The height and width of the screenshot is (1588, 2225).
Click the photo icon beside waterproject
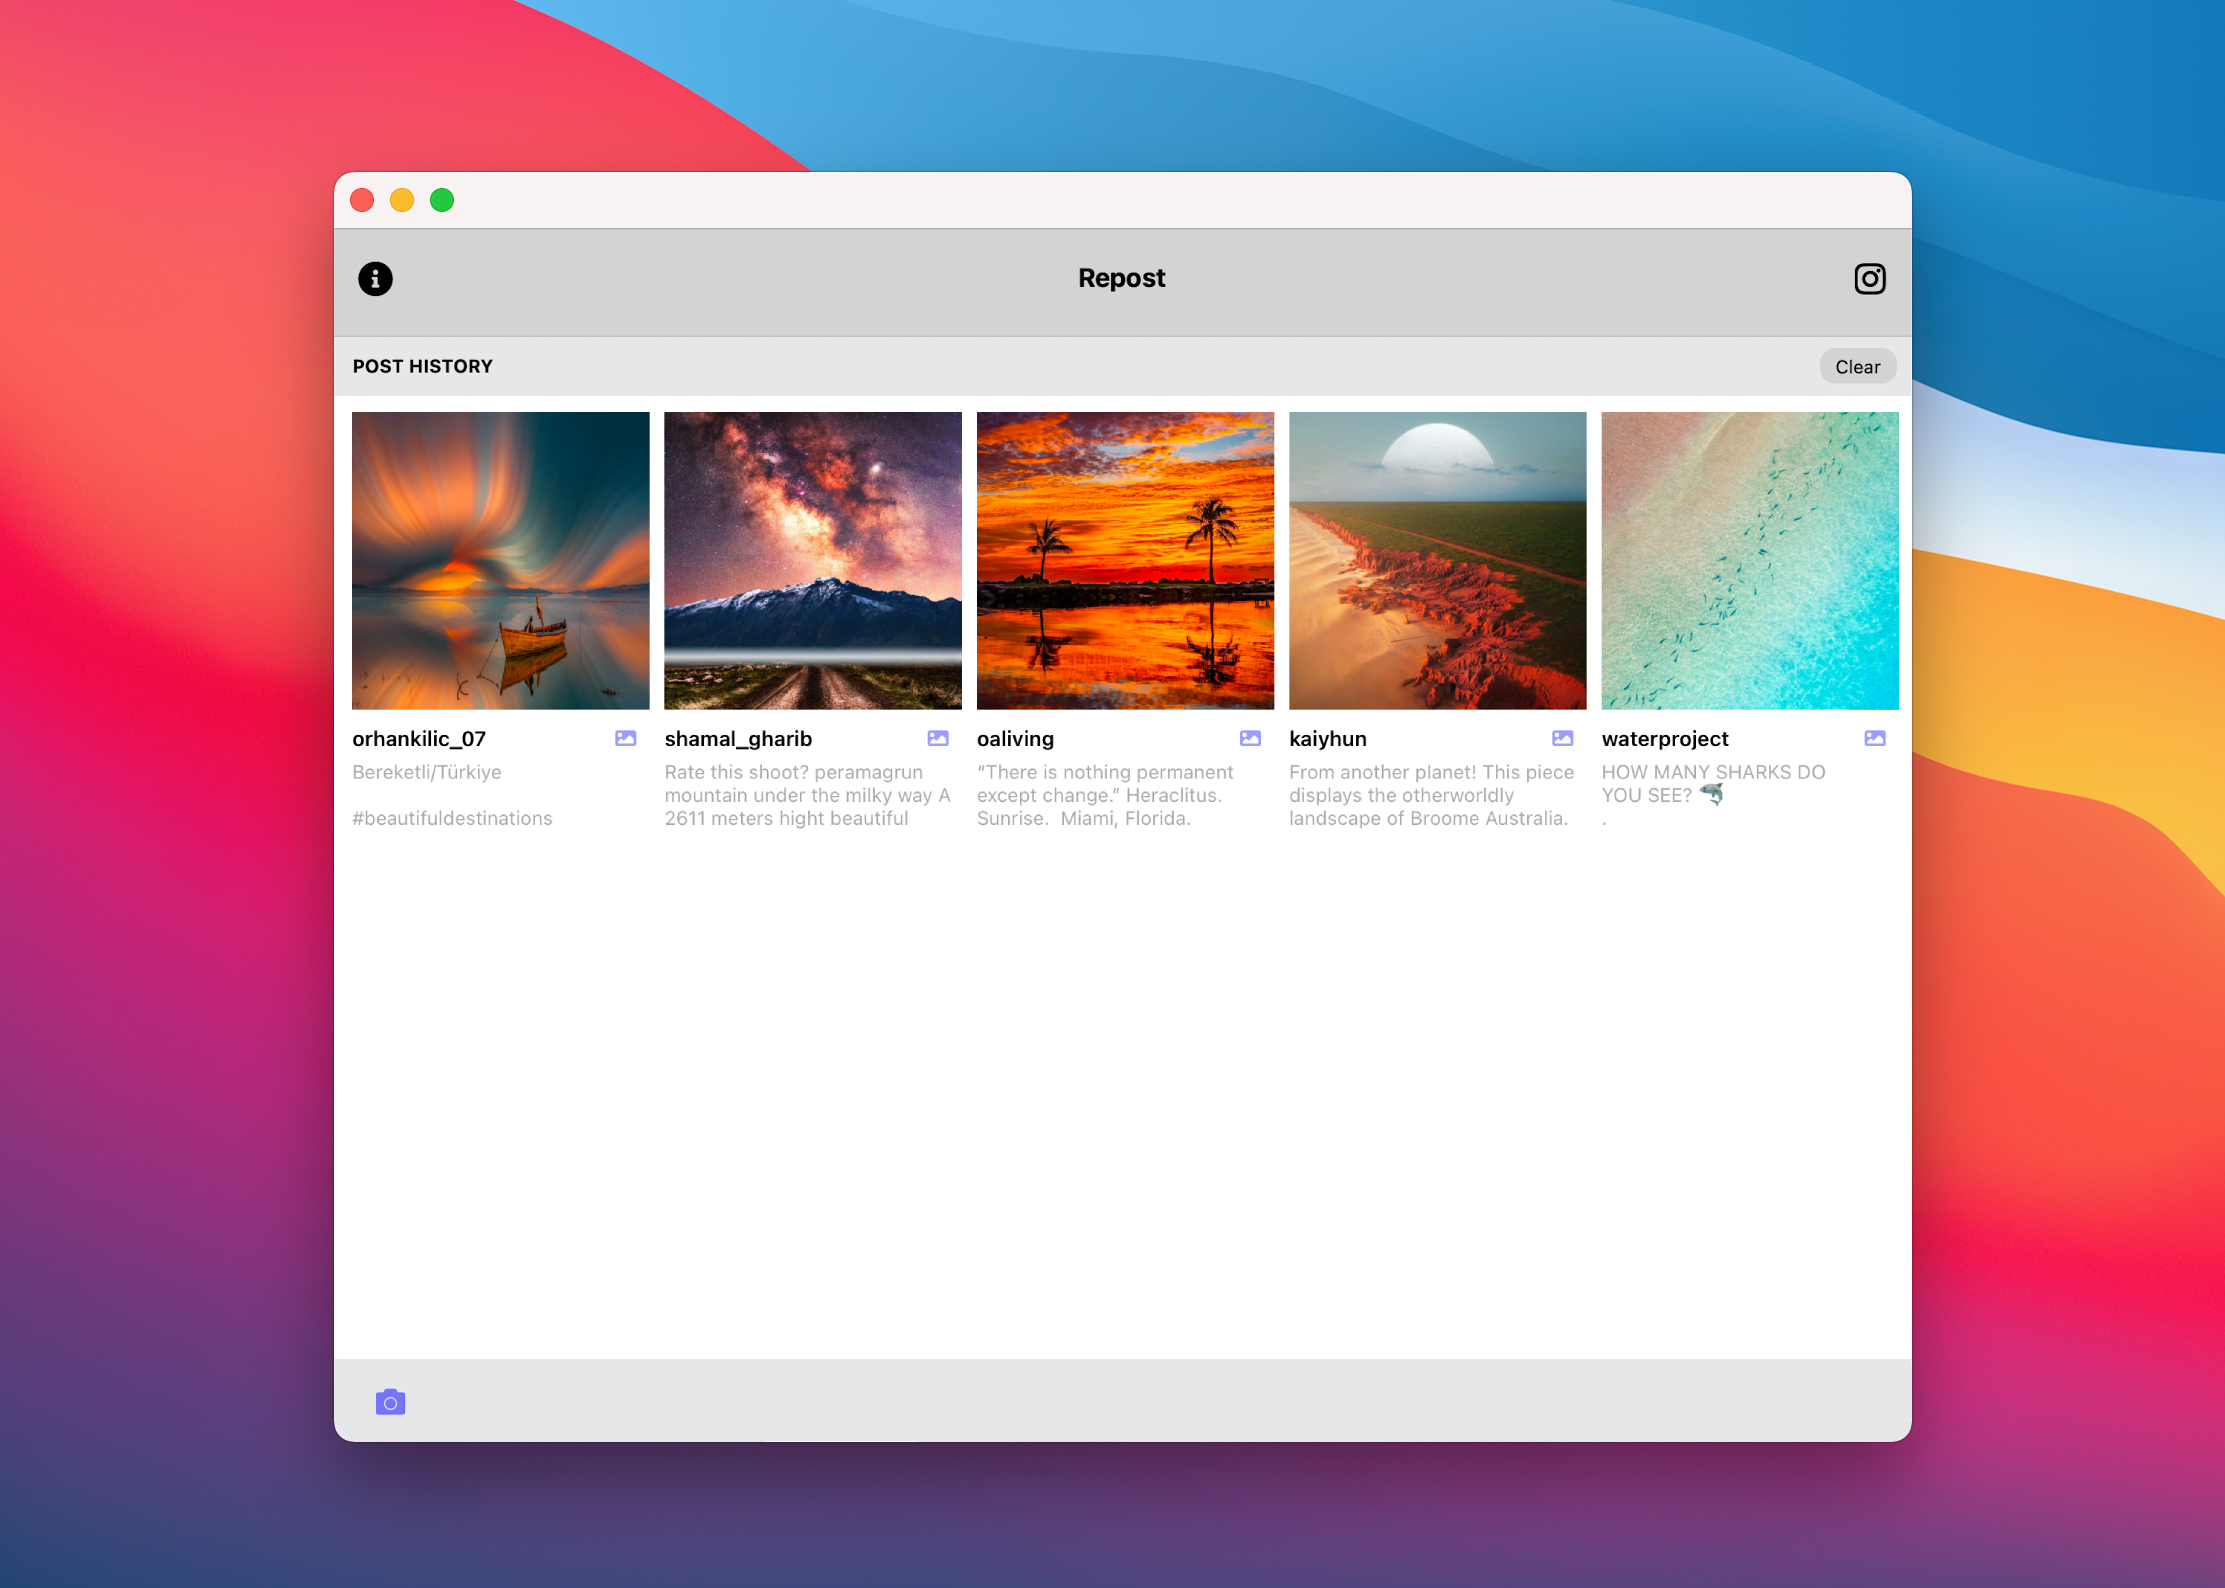pos(1874,737)
